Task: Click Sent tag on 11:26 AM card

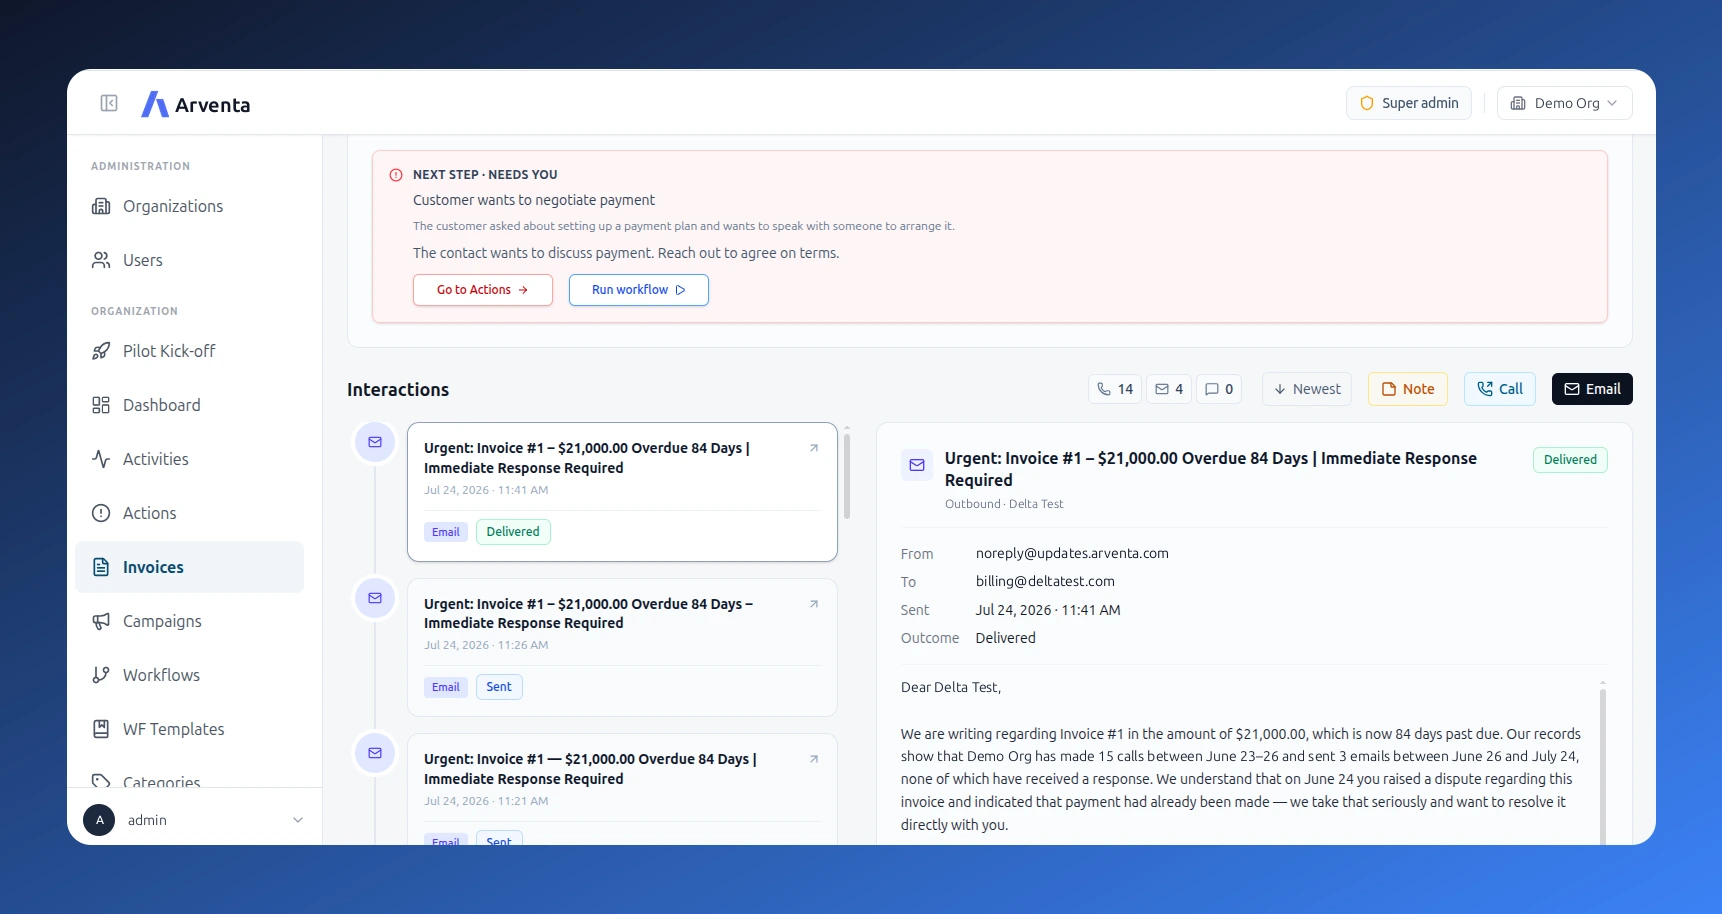Action: point(499,687)
